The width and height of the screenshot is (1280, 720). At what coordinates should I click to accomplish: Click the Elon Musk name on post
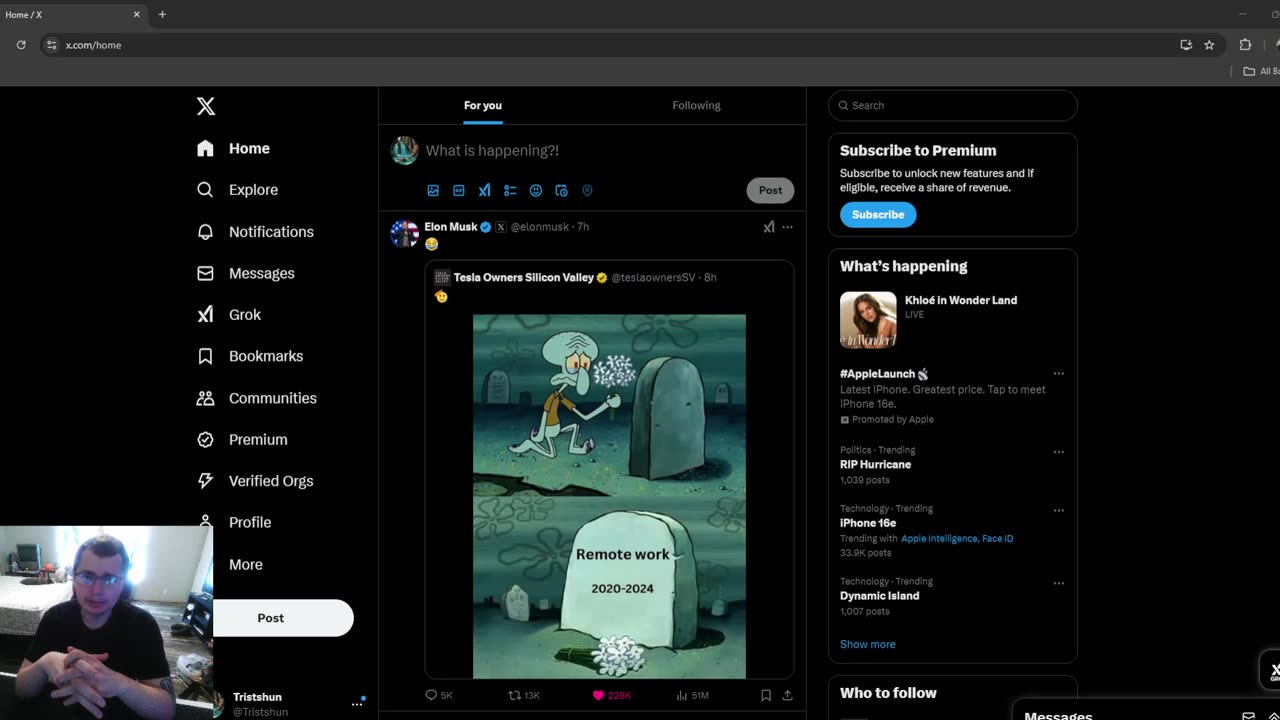pyautogui.click(x=451, y=227)
